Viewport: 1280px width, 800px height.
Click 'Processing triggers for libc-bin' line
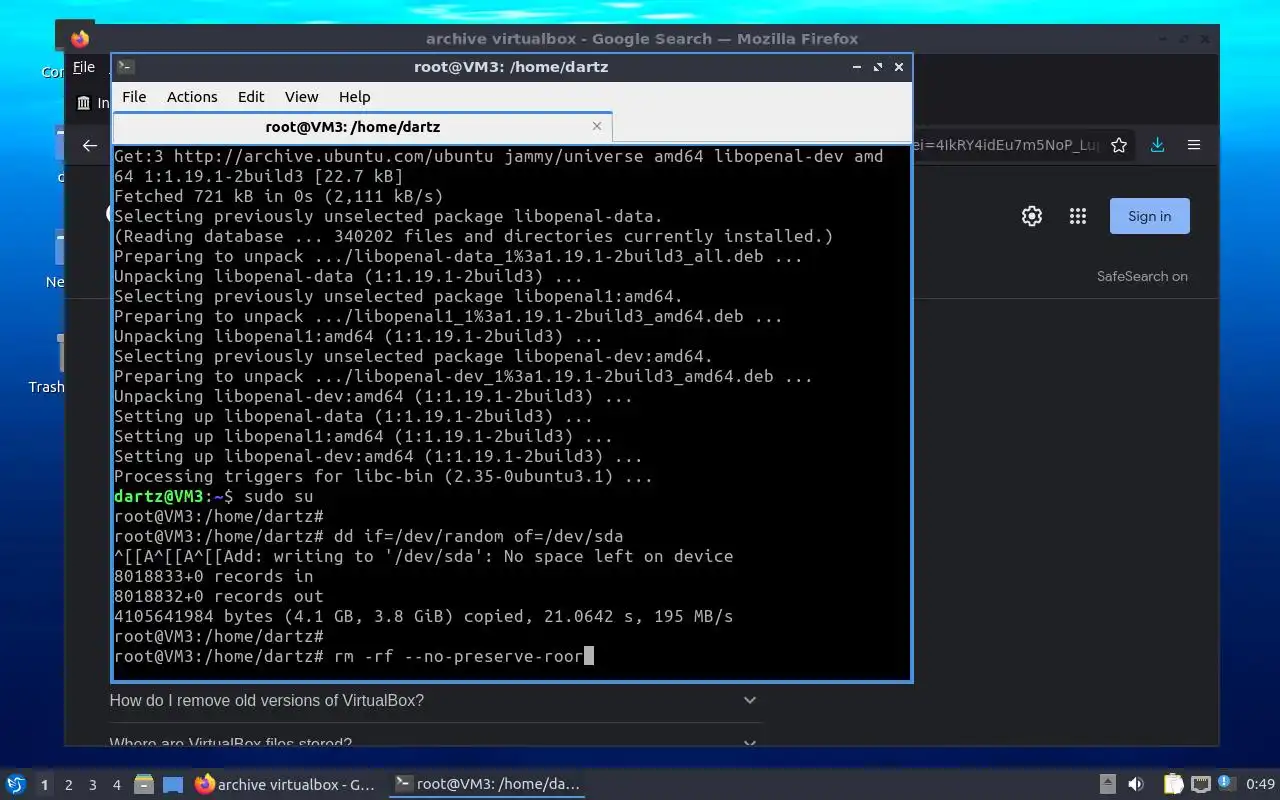383,476
